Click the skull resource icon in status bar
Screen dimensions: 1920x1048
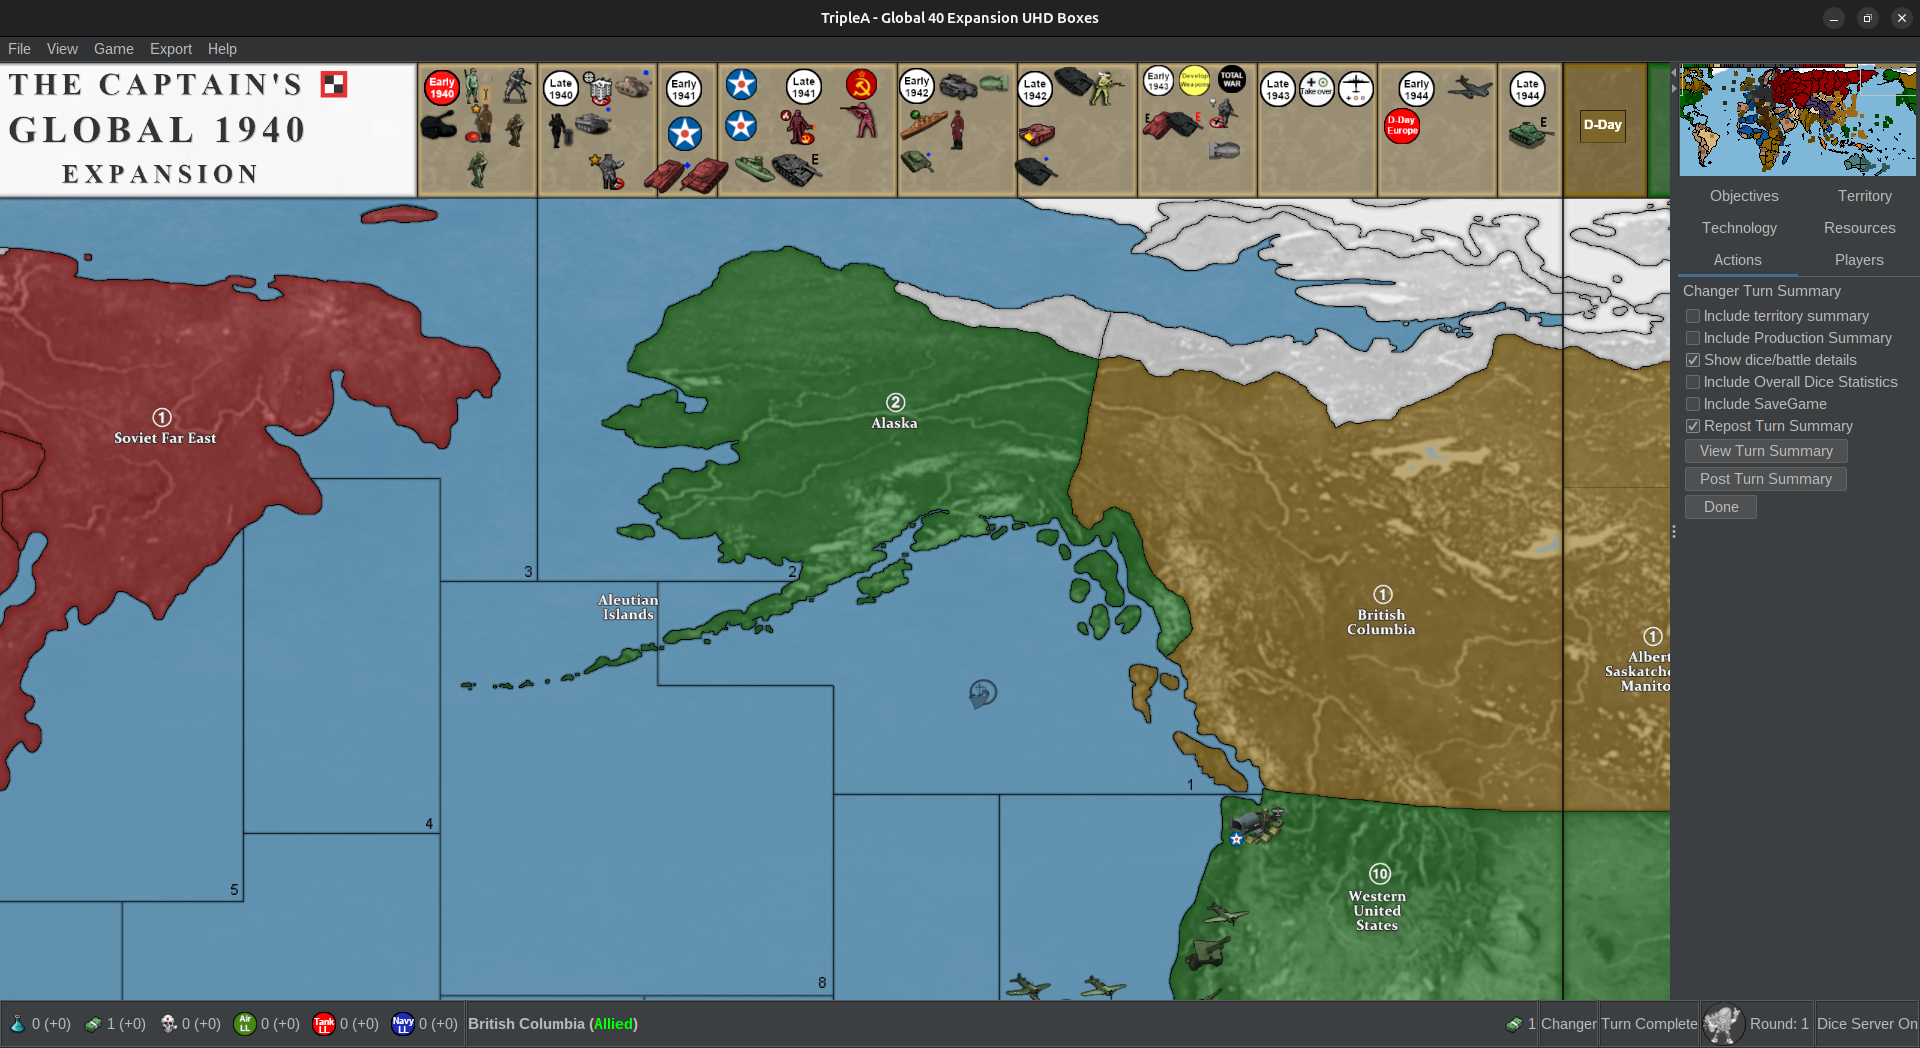point(169,1024)
